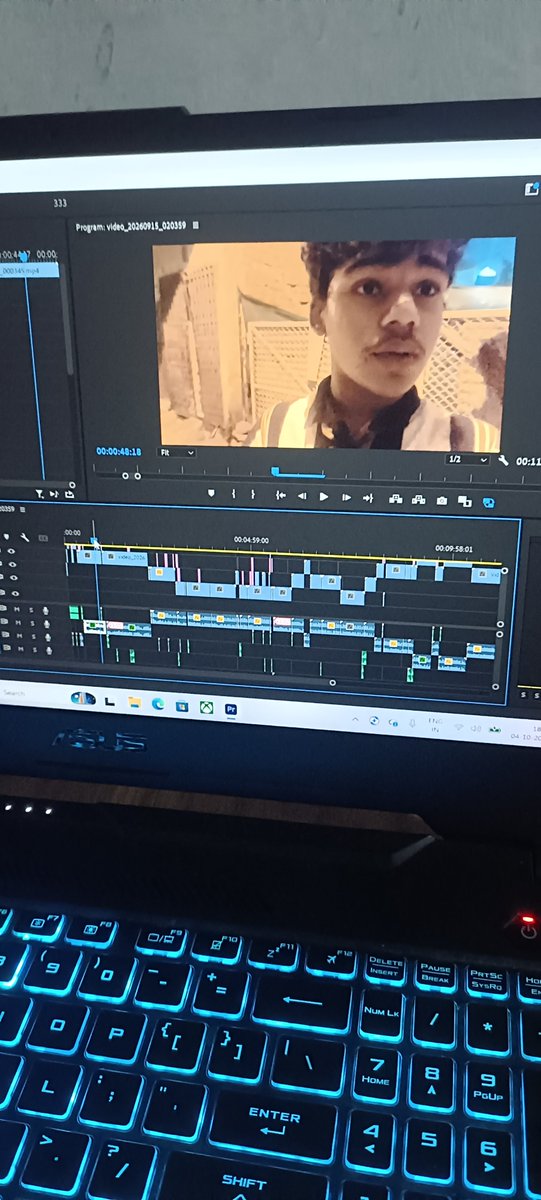Image resolution: width=541 pixels, height=1200 pixels.
Task: Open the 1/2 playback resolution dropdown
Action: [467, 459]
